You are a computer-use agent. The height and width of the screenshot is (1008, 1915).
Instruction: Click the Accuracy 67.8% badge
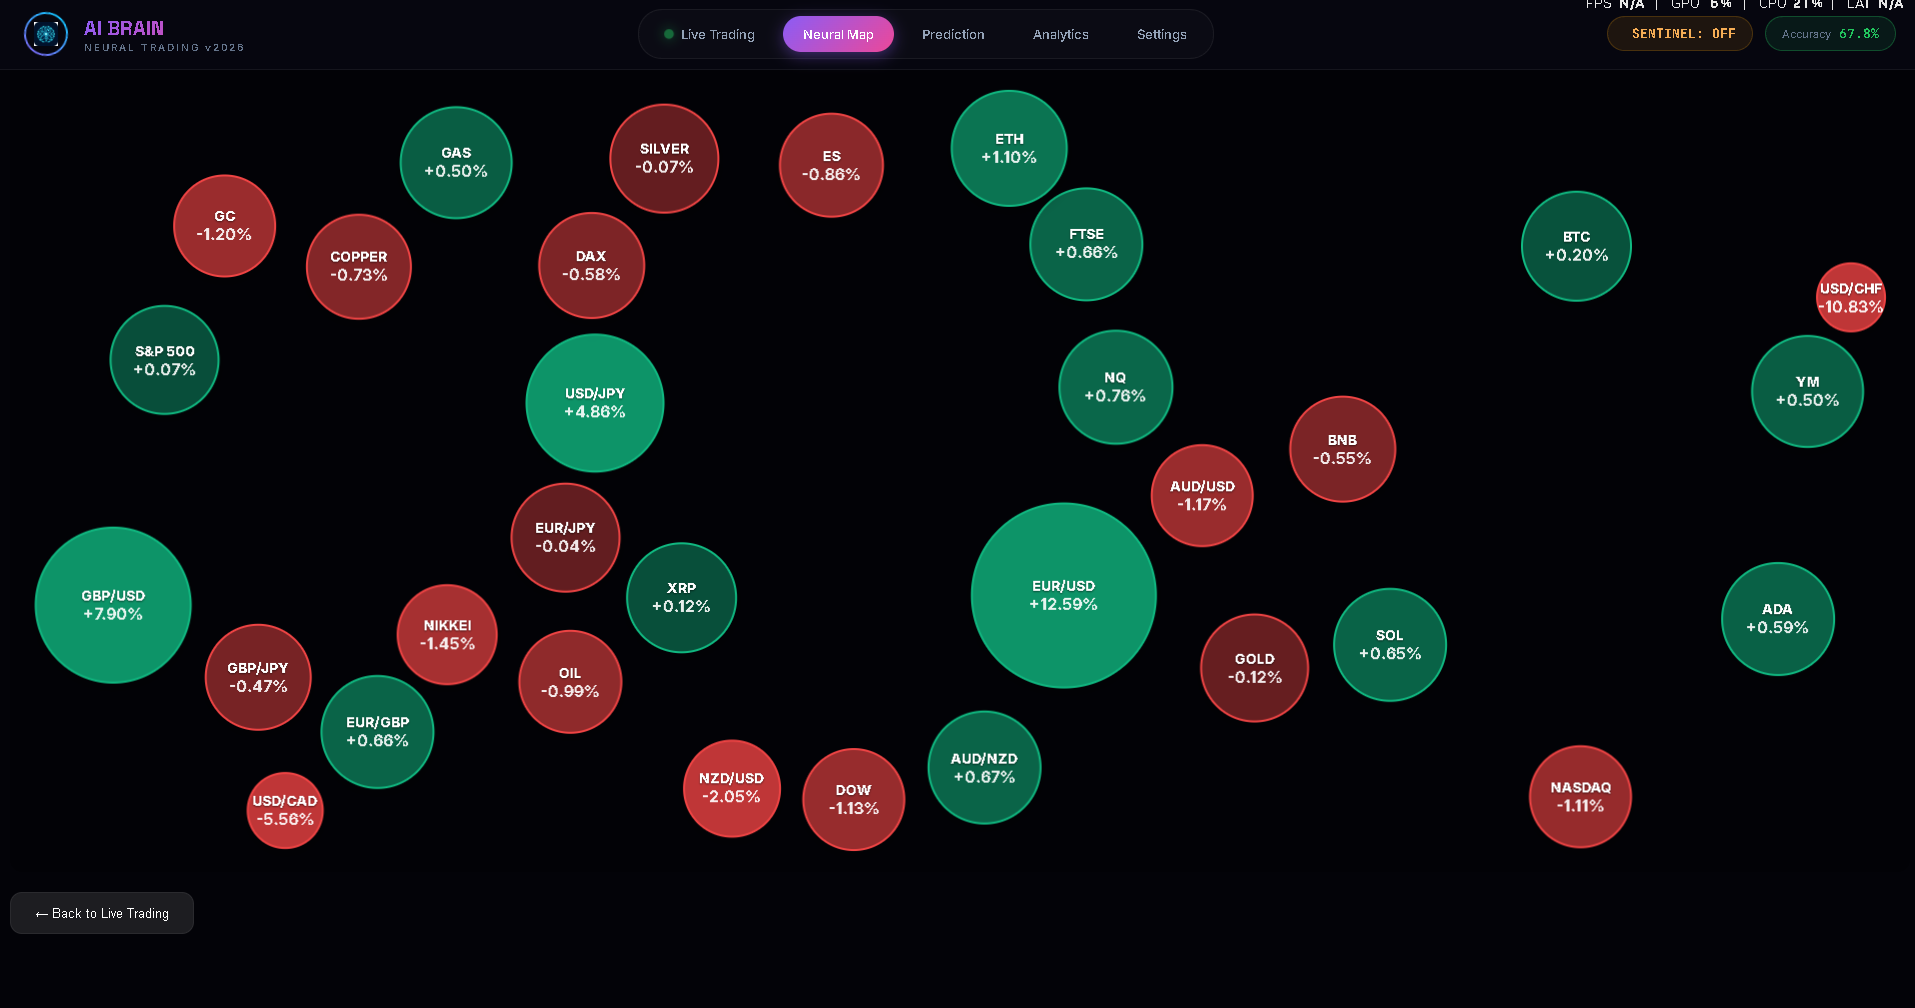pos(1829,34)
